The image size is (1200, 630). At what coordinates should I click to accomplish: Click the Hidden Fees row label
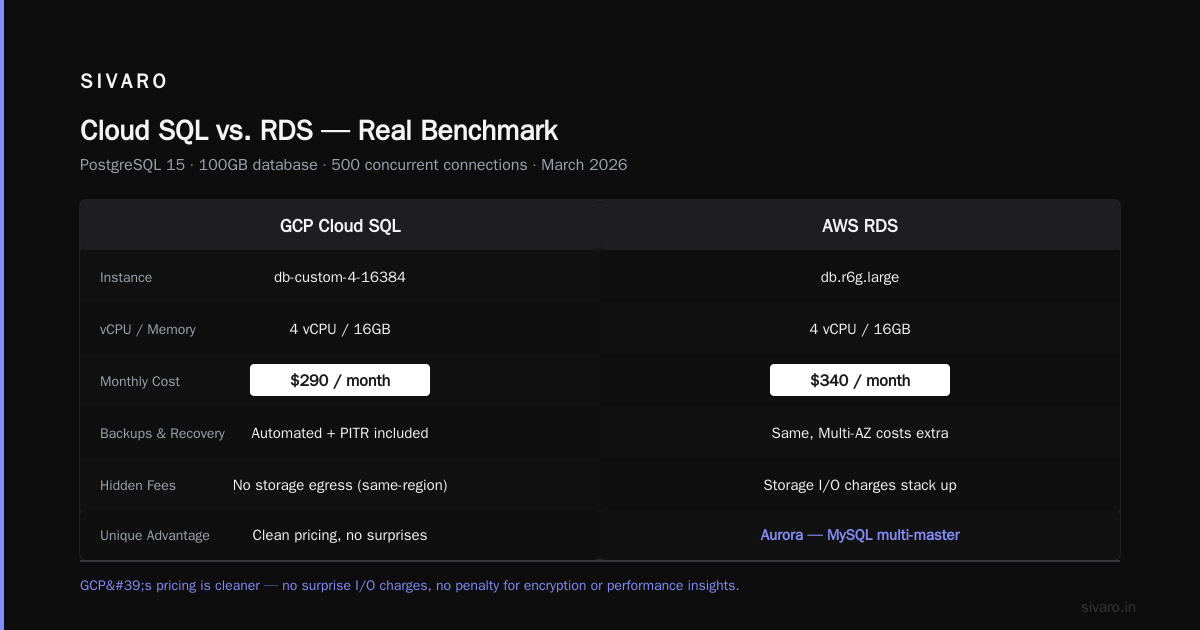138,486
